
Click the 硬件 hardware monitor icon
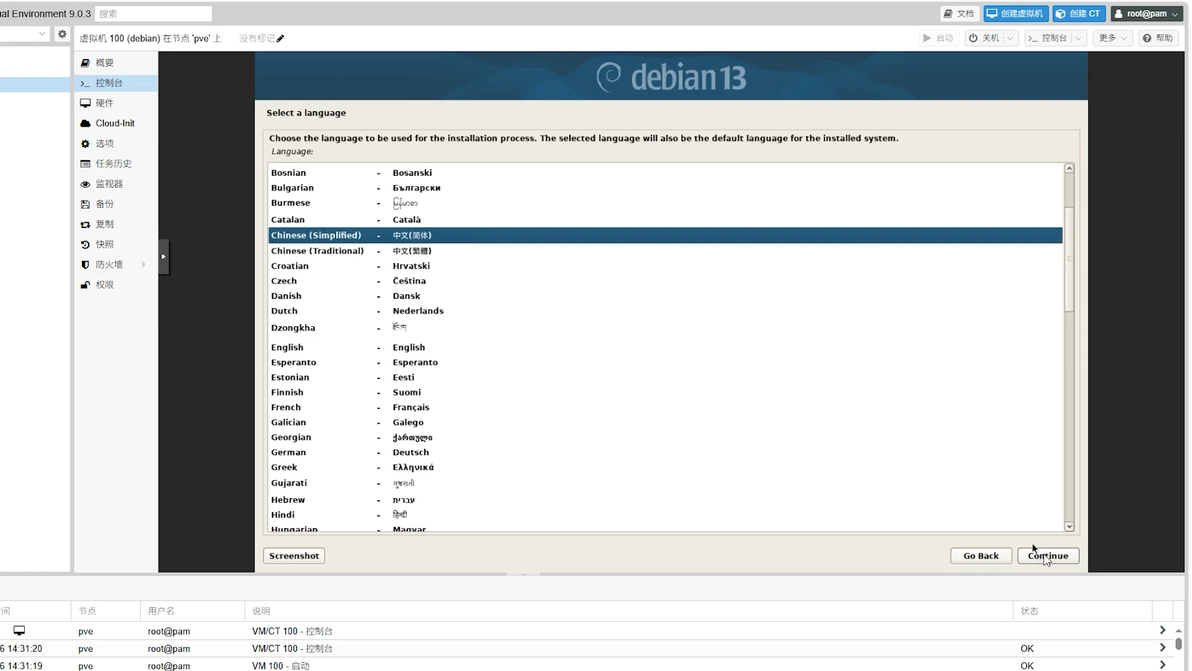coord(85,103)
